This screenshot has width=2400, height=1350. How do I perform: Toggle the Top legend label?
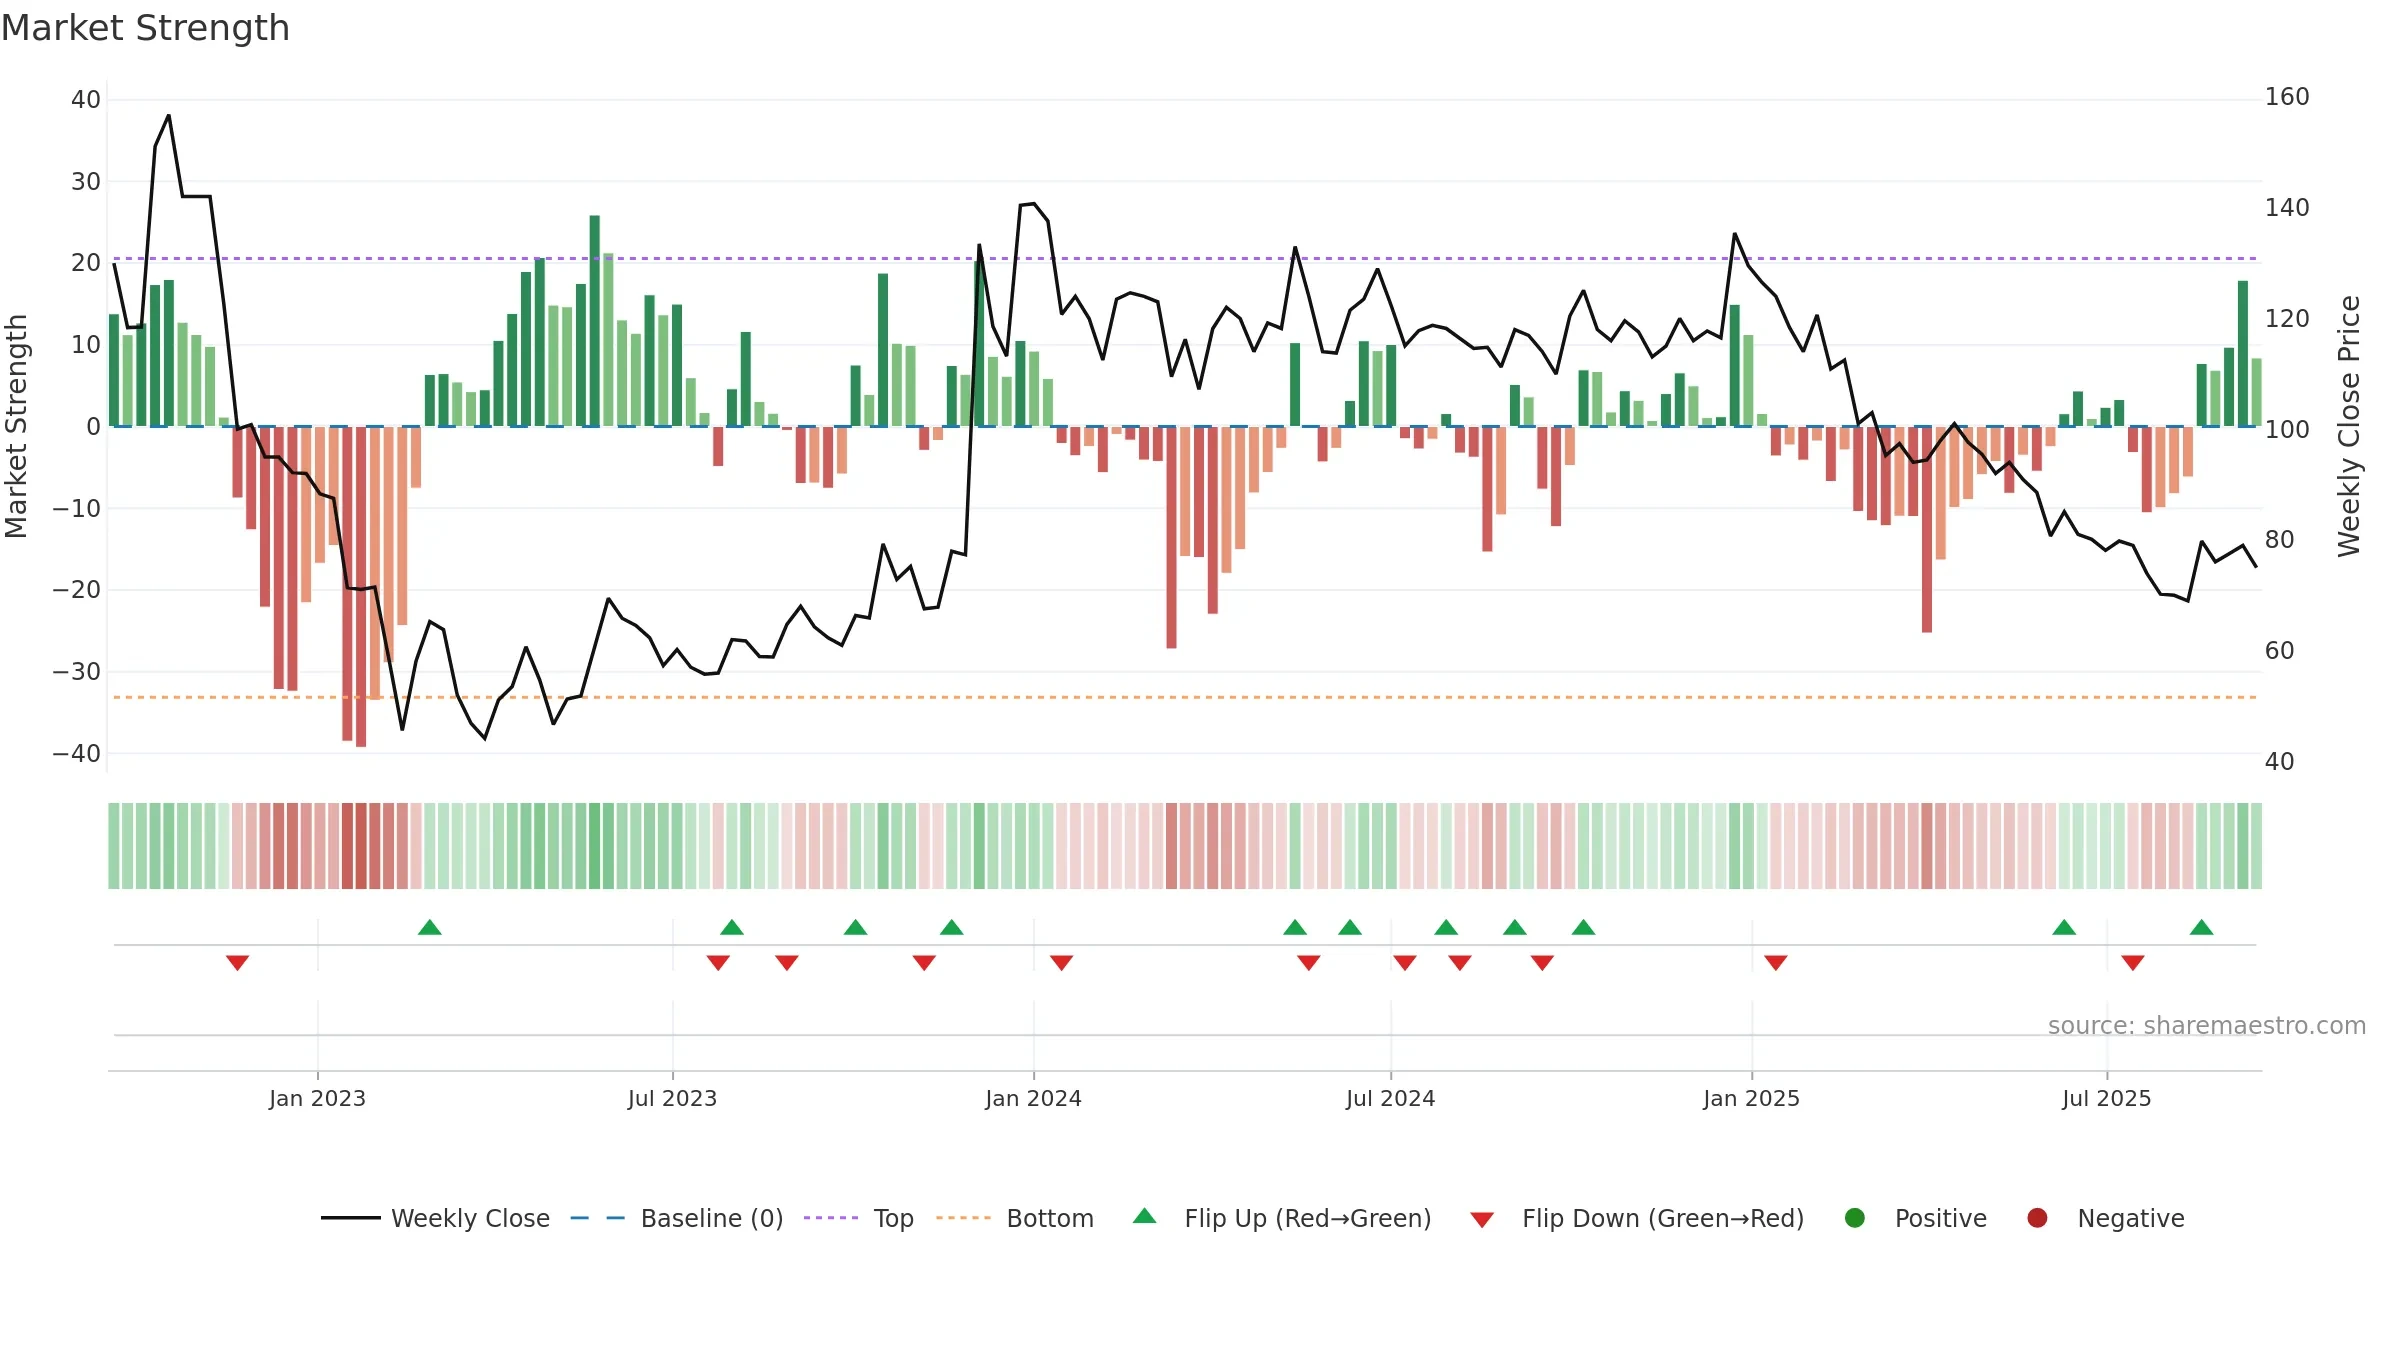pyautogui.click(x=893, y=1219)
